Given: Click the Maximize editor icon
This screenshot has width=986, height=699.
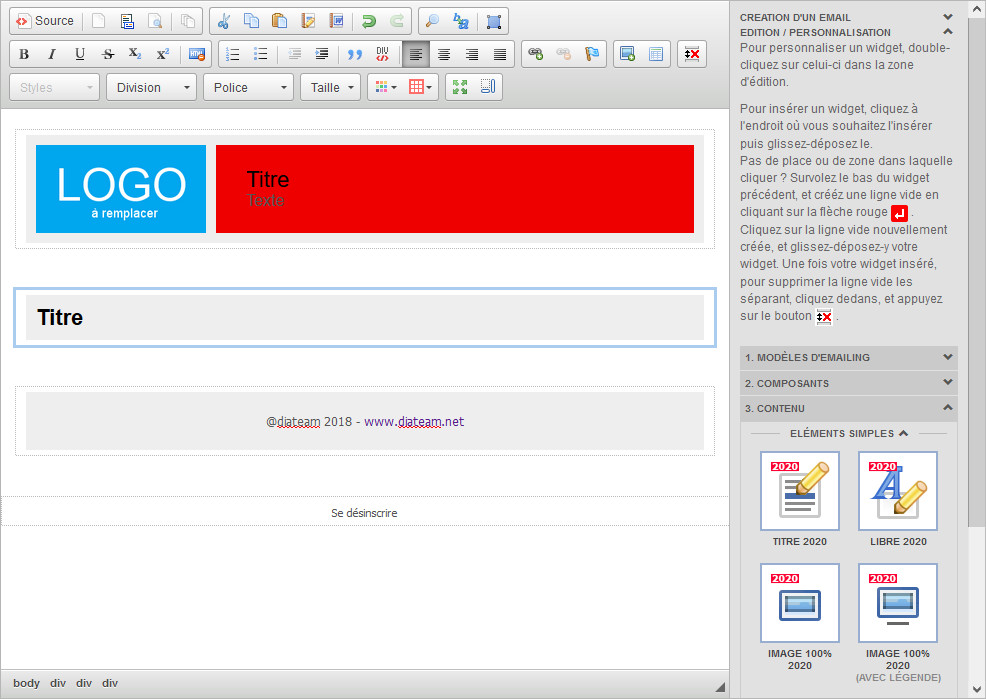Looking at the screenshot, I should (460, 87).
